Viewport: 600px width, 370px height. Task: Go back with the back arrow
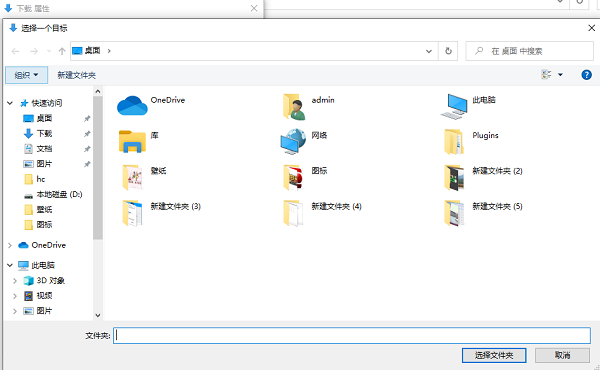point(15,51)
